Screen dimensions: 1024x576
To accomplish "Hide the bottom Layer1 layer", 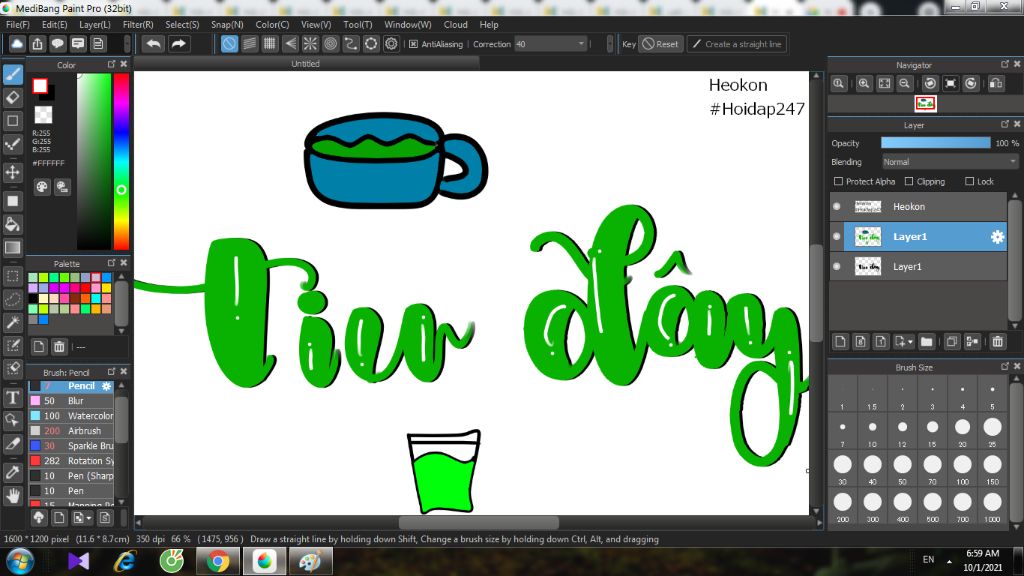I will coord(837,266).
